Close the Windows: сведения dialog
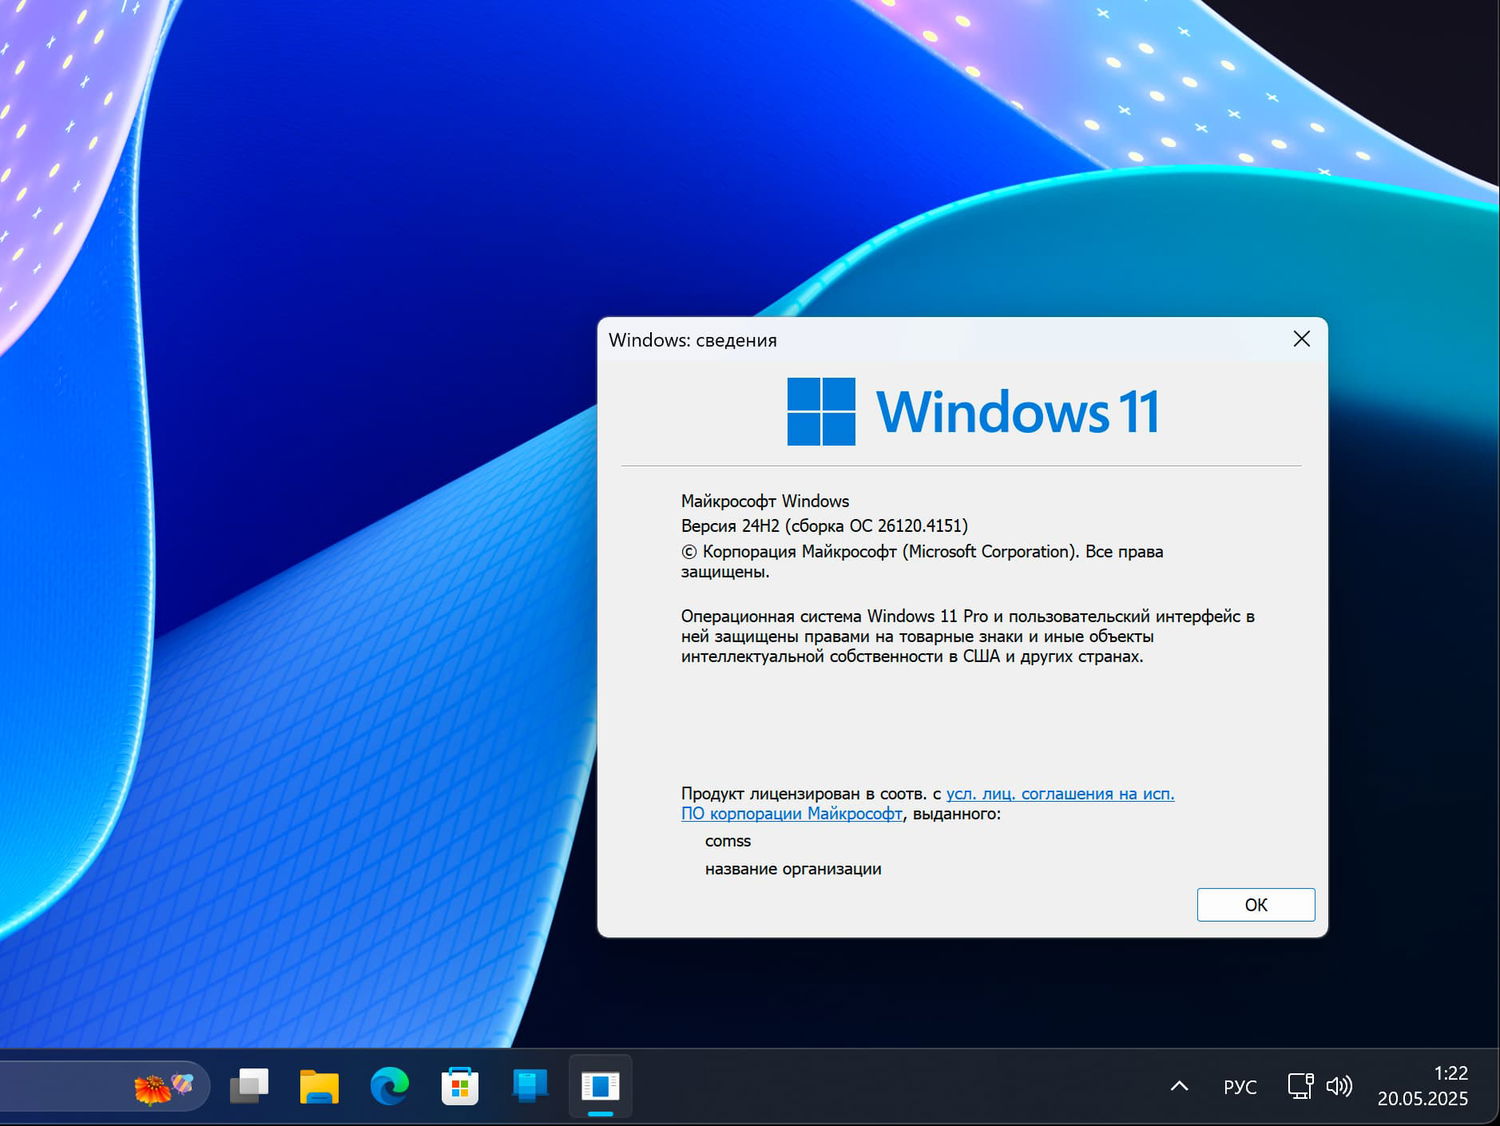Screen dimensions: 1500x1126 (1301, 339)
